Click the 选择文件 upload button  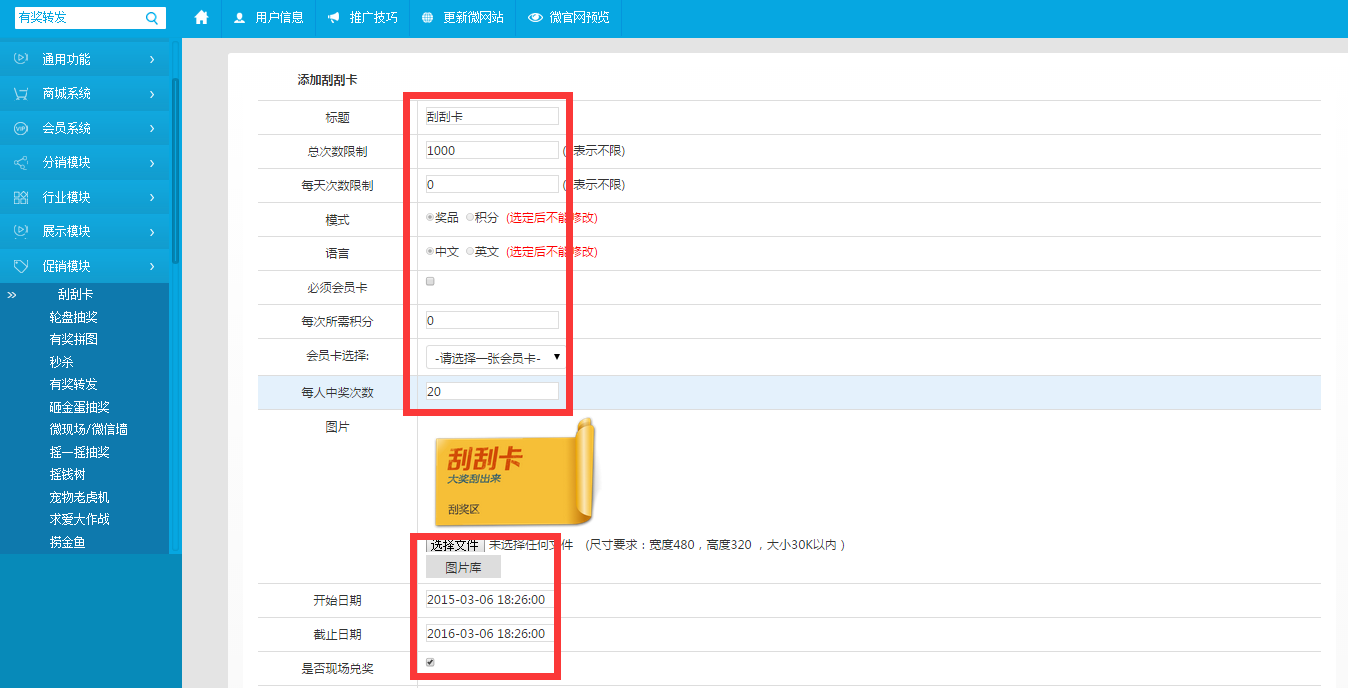click(x=454, y=545)
